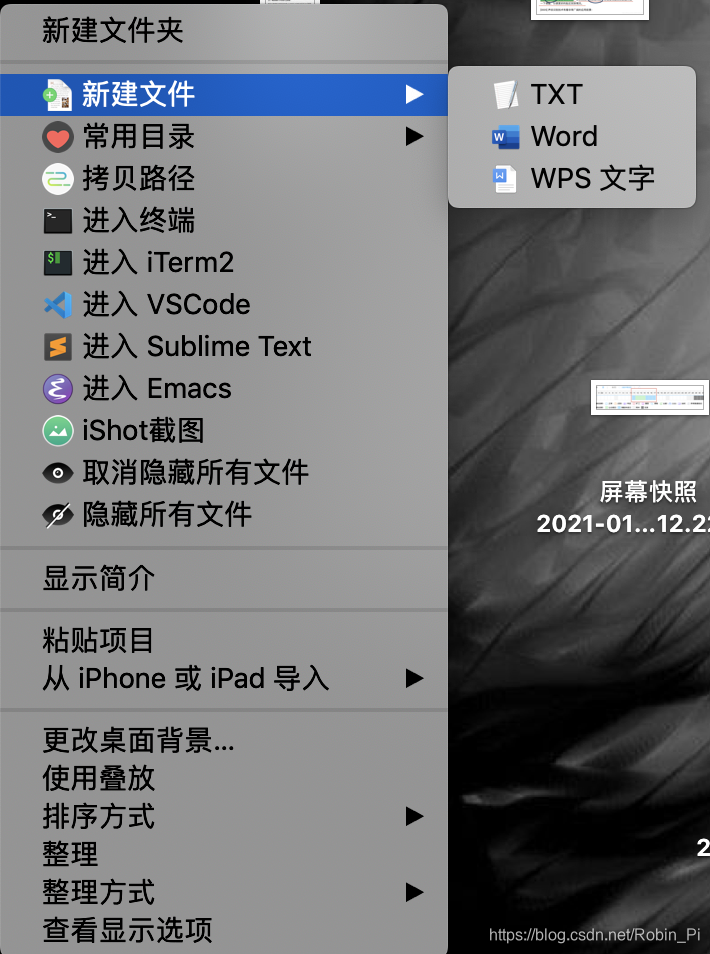Open 进入 VSCode menu entry

pyautogui.click(x=224, y=305)
